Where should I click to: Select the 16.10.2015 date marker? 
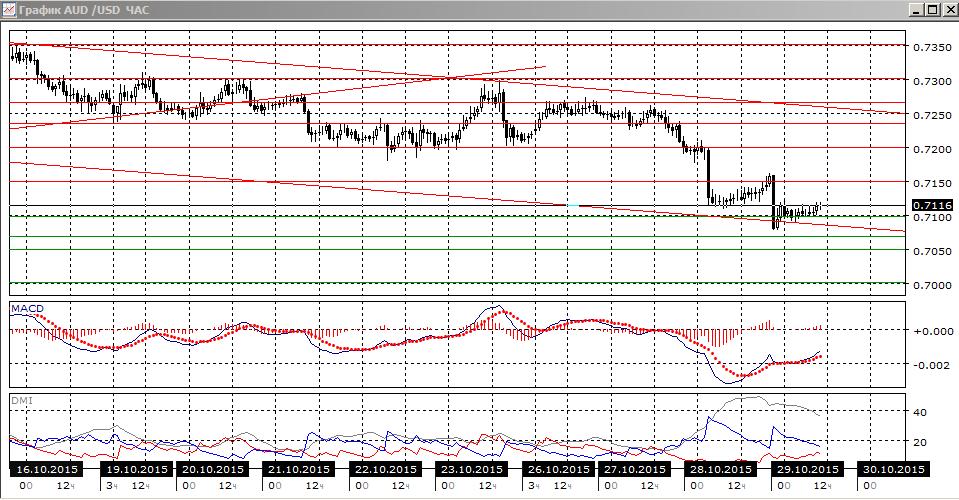click(47, 469)
